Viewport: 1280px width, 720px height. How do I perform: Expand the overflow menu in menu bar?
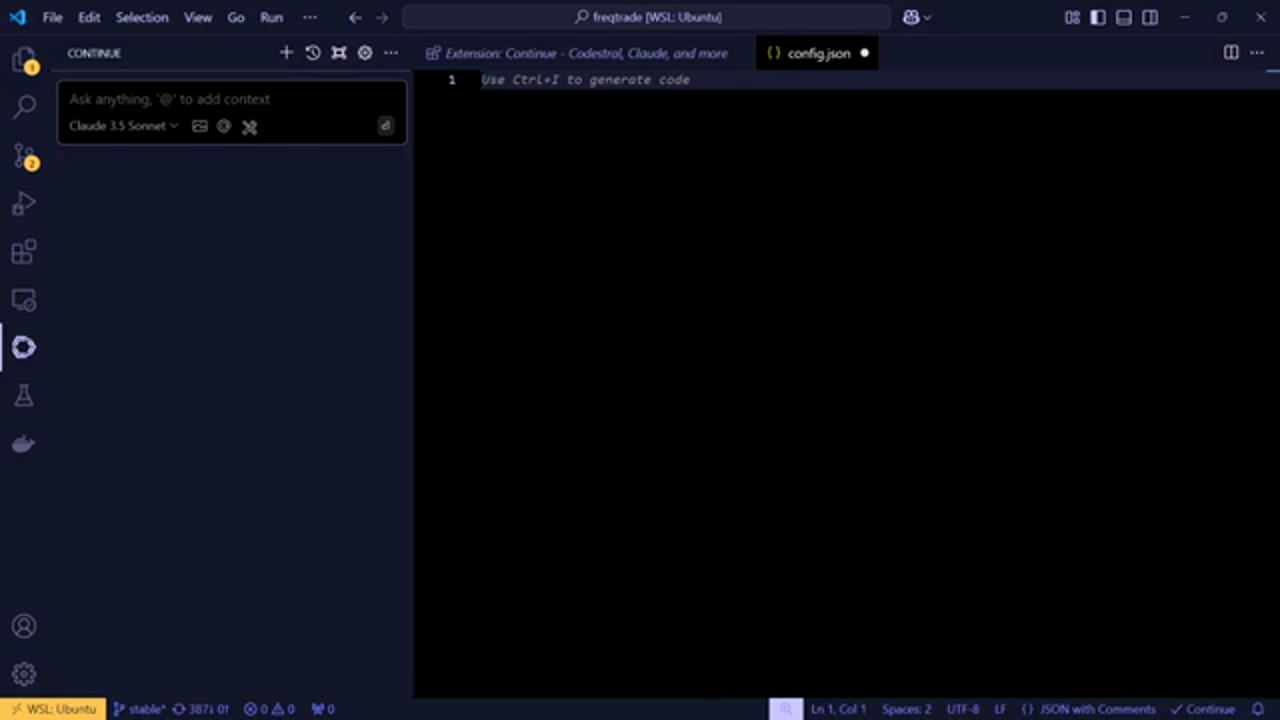coord(310,17)
